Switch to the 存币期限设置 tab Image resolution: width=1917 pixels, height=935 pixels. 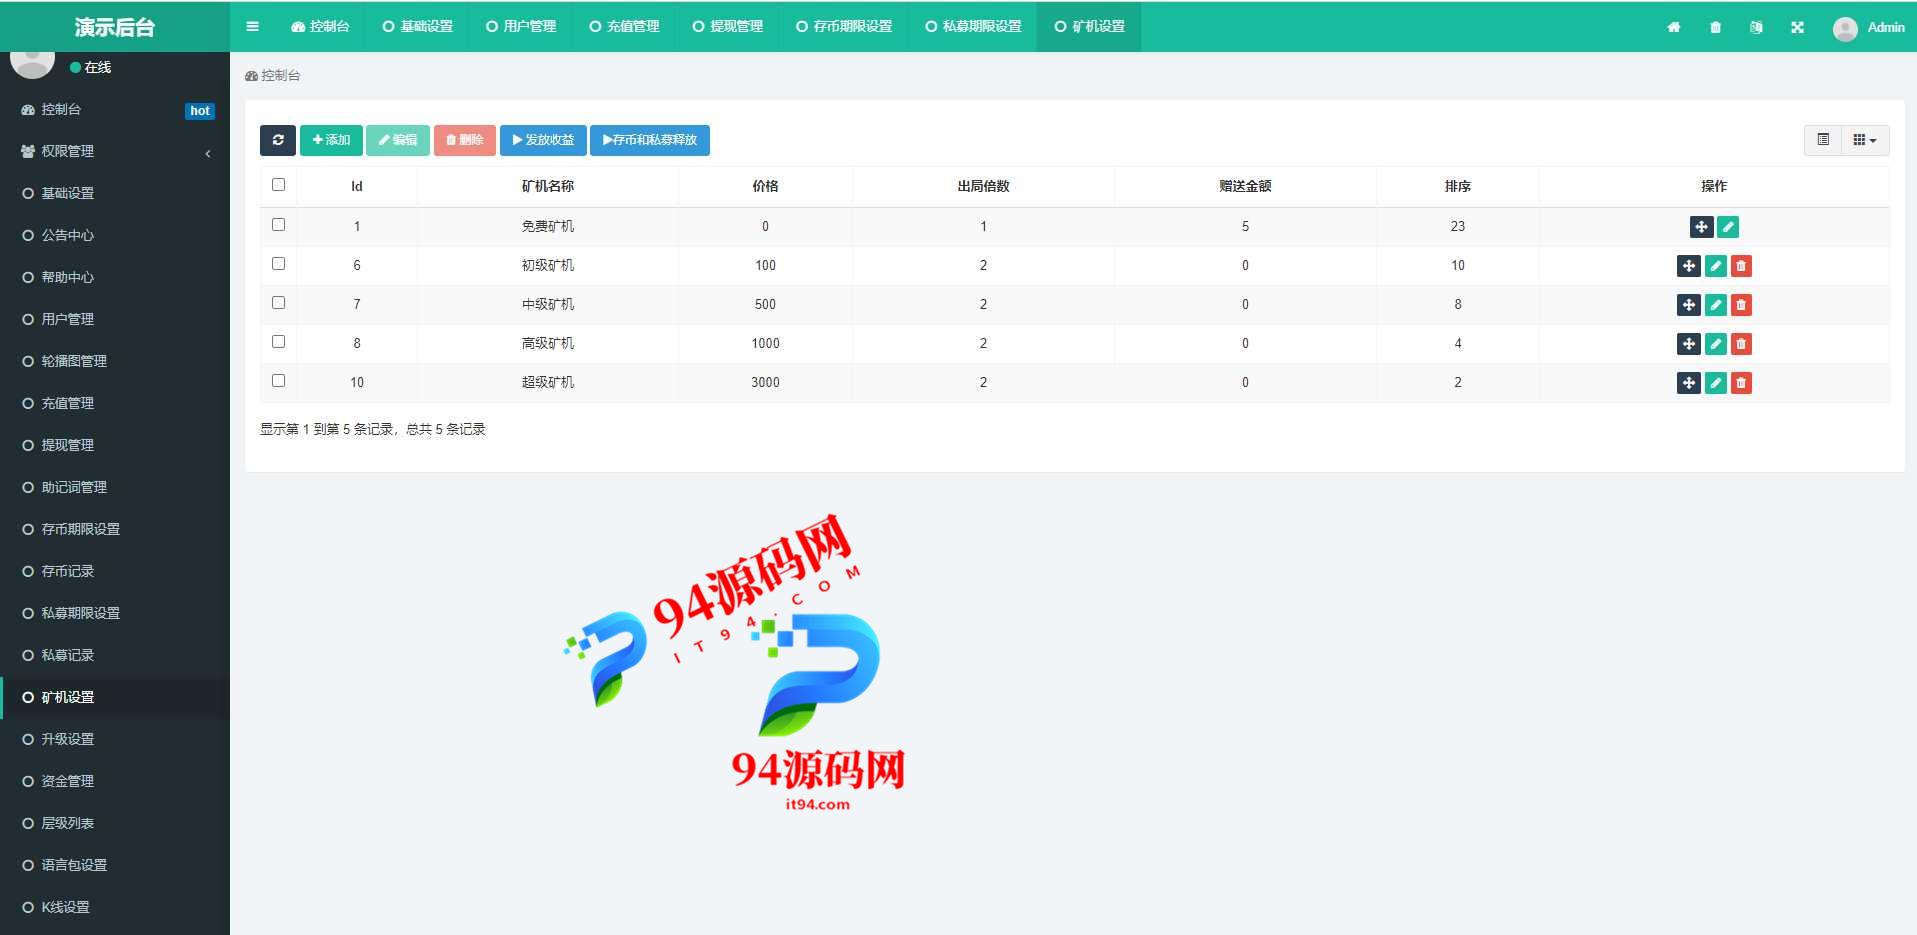point(844,26)
